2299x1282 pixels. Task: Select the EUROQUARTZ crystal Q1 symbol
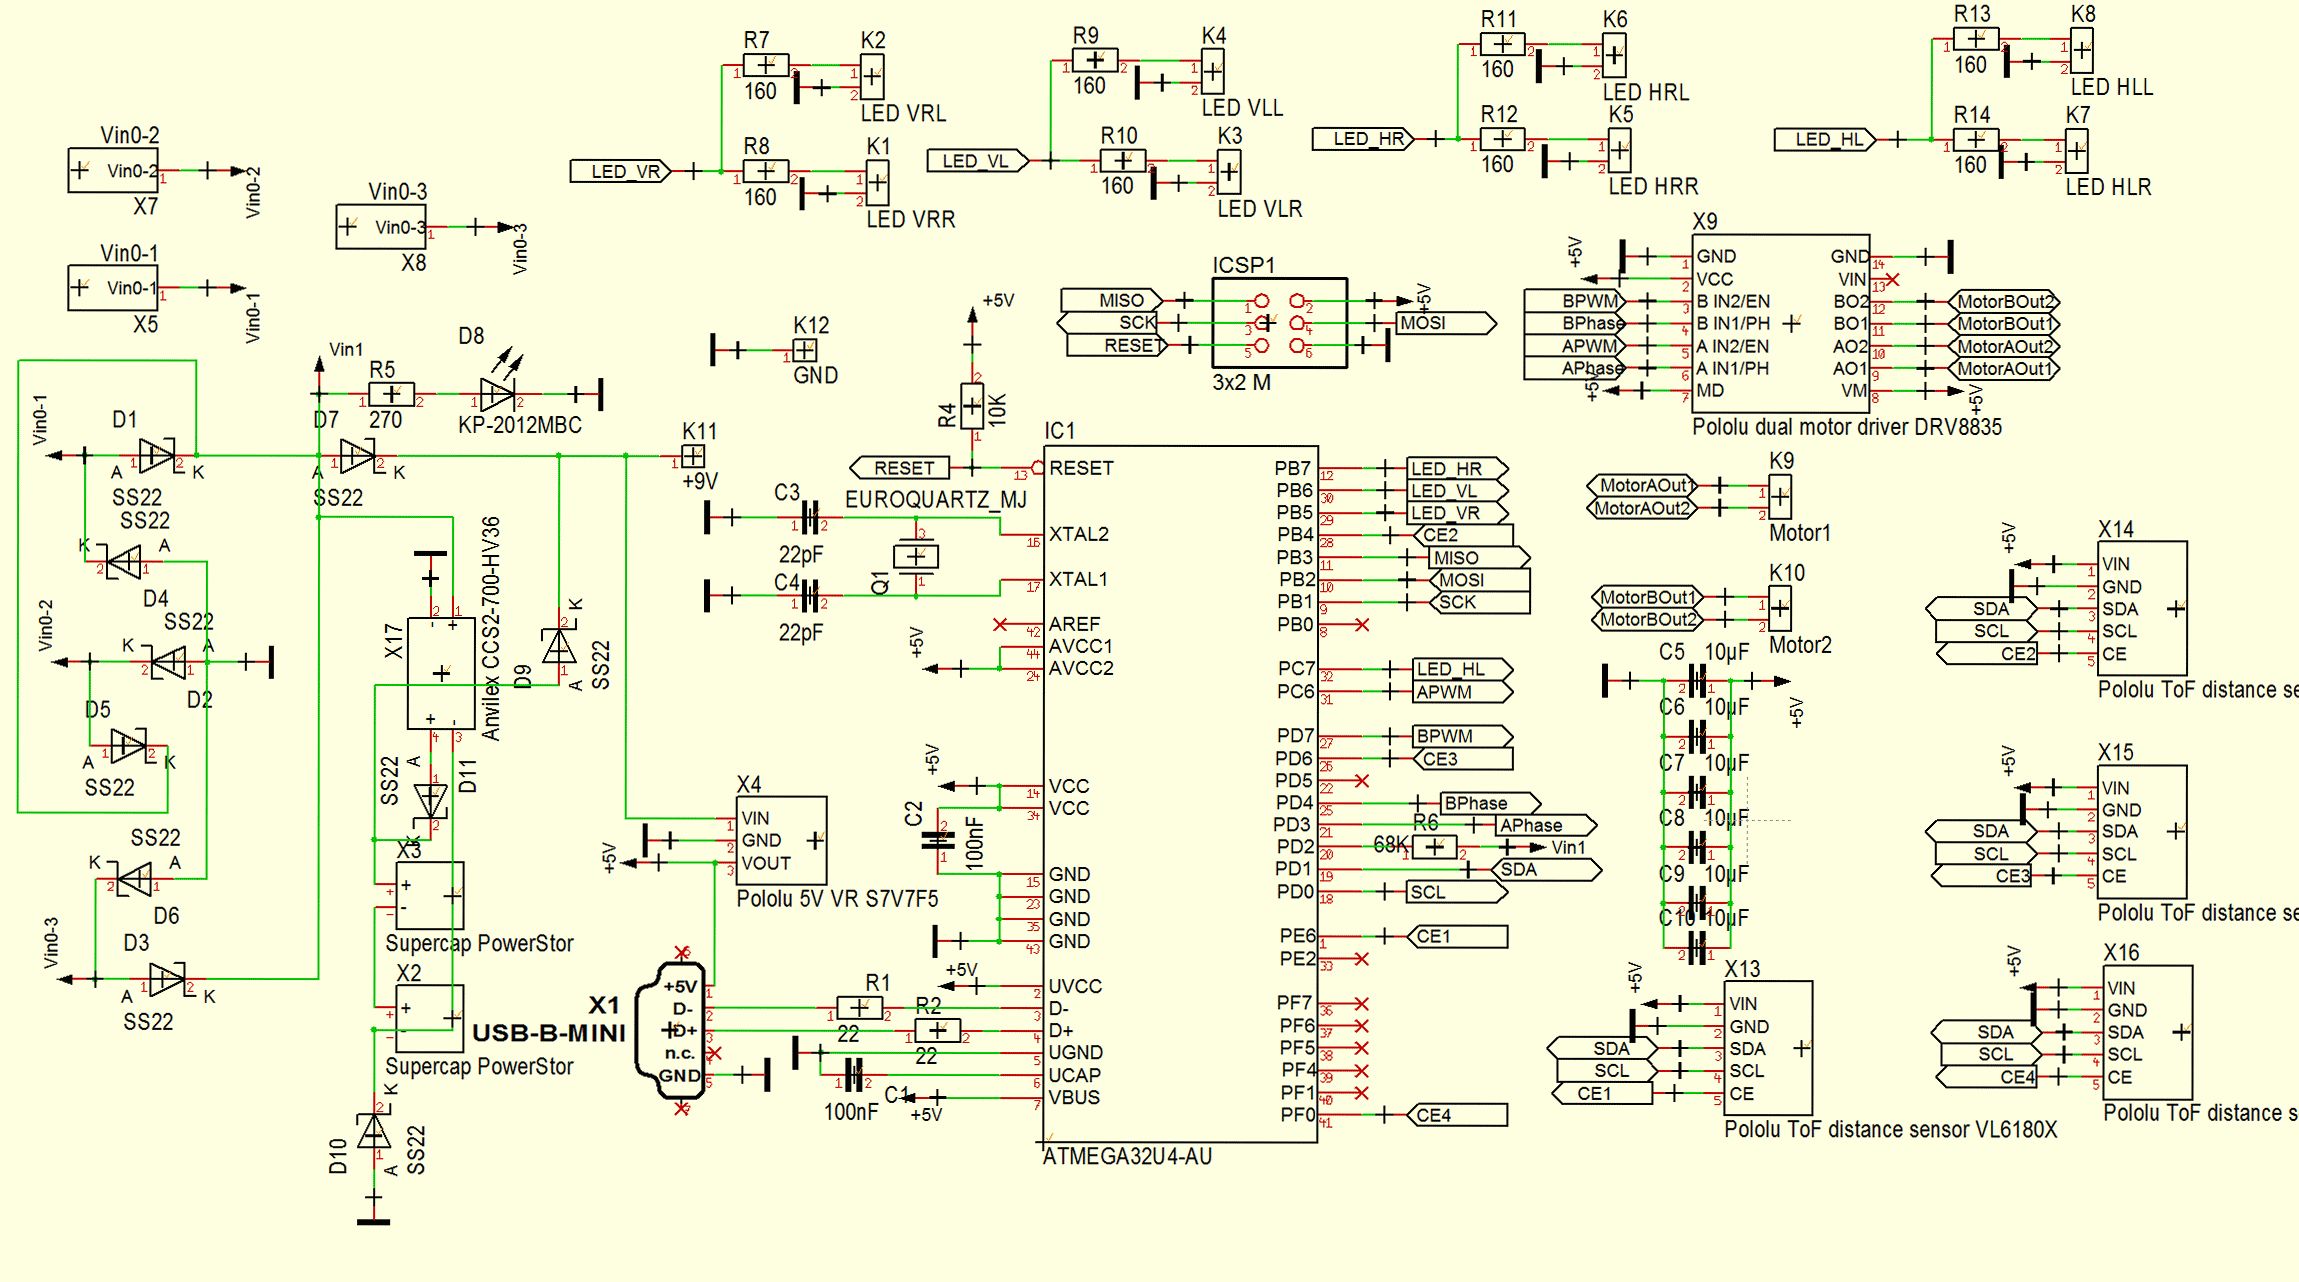click(915, 556)
